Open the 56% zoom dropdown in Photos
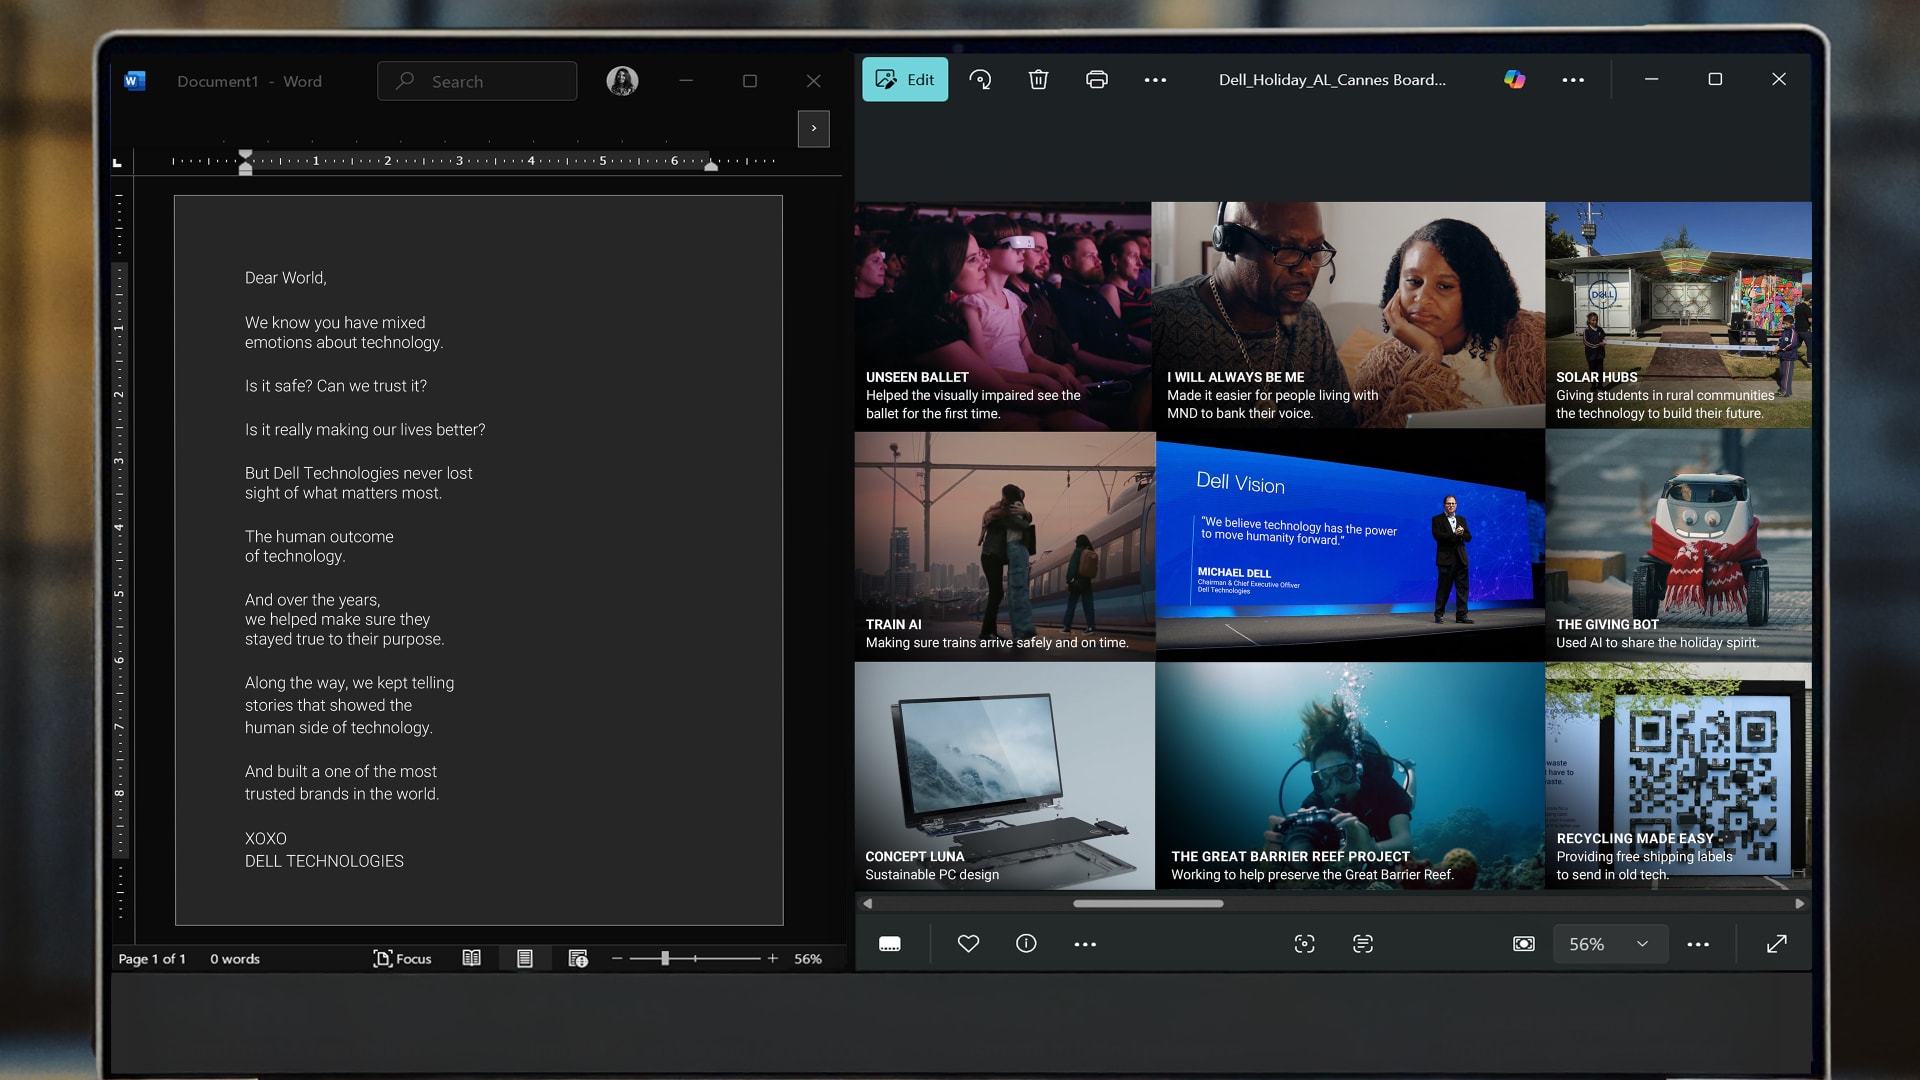1920x1080 pixels. tap(1610, 944)
